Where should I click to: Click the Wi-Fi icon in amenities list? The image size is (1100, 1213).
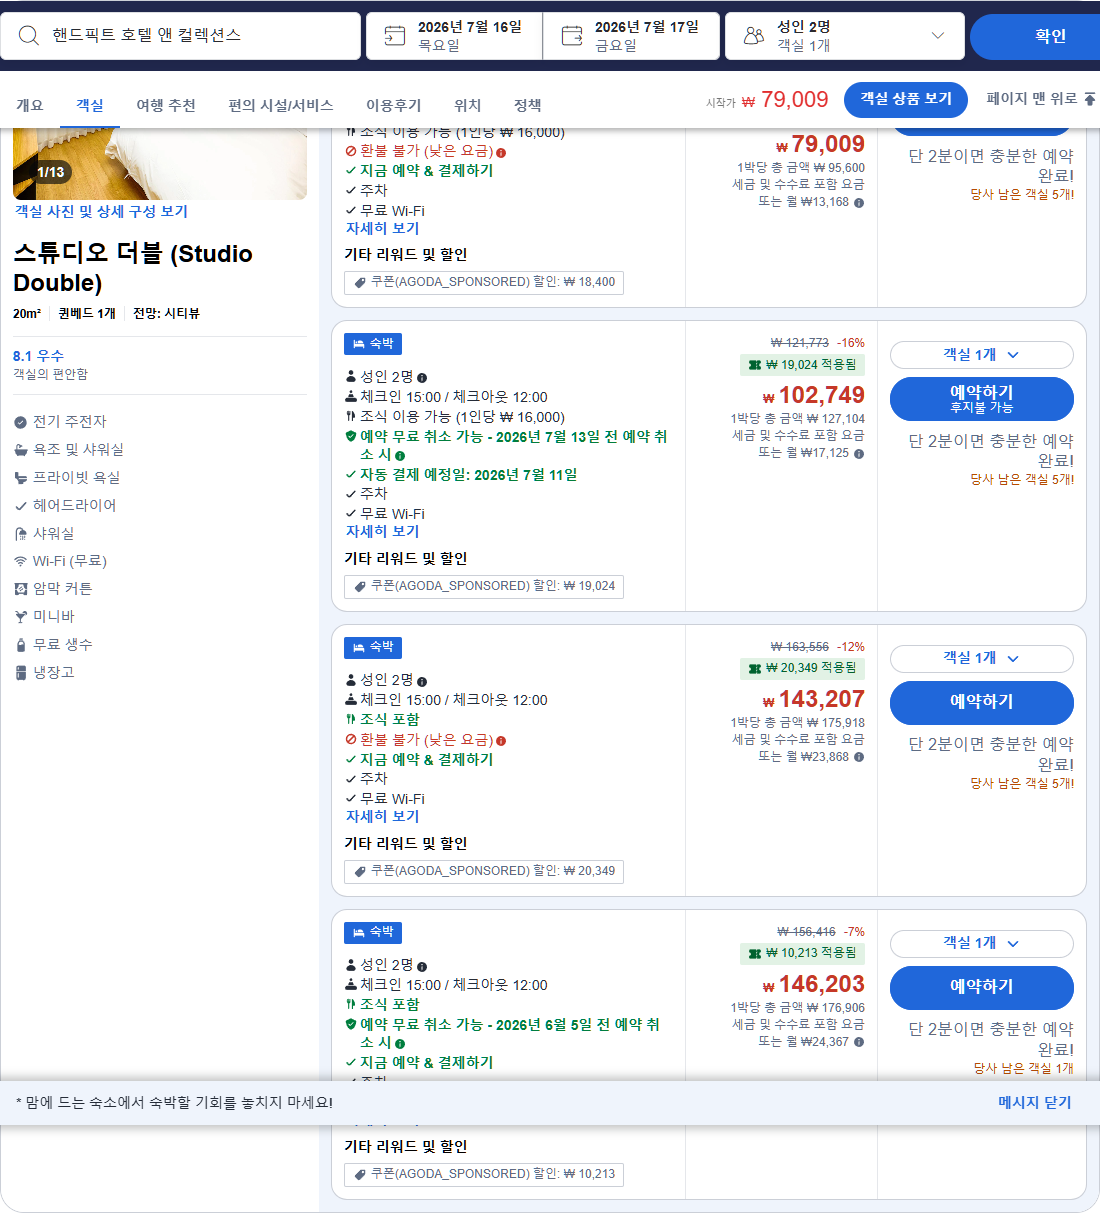click(x=20, y=561)
